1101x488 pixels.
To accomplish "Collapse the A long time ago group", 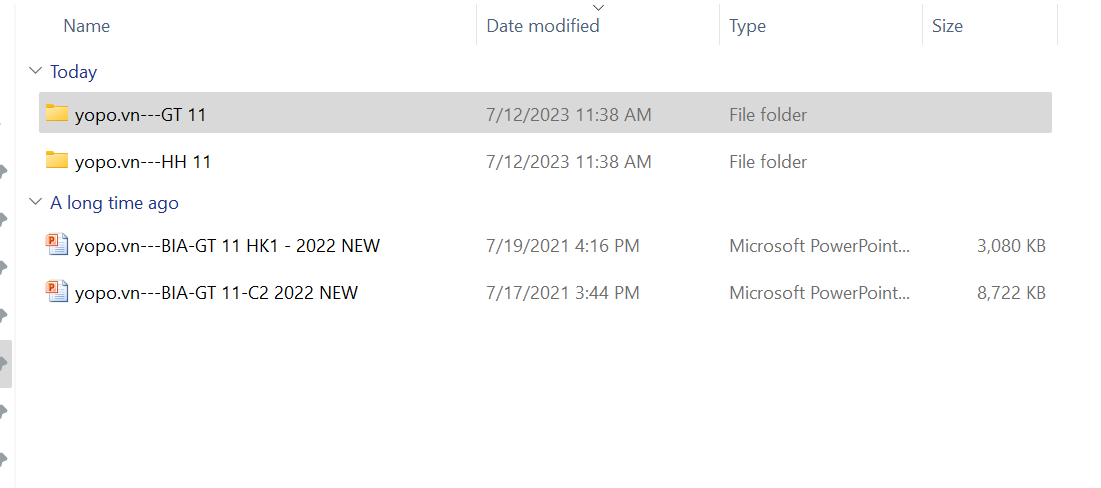I will tap(36, 202).
